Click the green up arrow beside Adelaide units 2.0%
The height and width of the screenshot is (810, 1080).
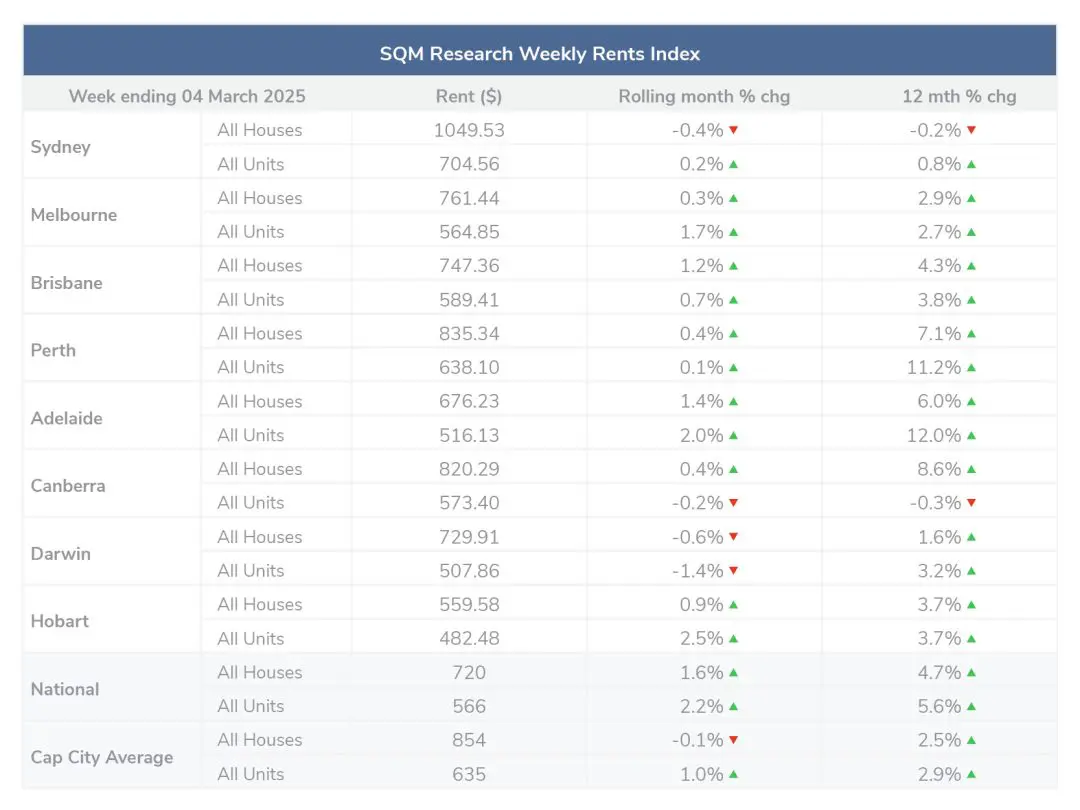click(x=734, y=435)
